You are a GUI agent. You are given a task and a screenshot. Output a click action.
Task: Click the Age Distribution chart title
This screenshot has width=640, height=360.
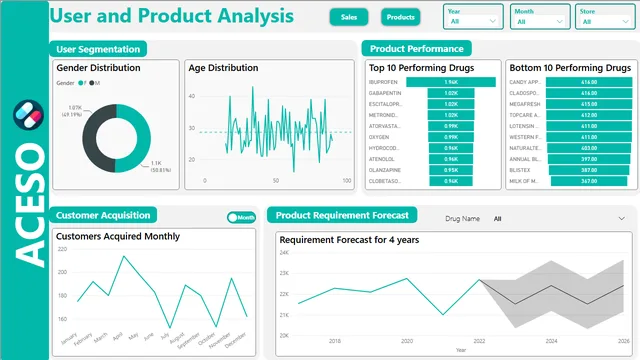coord(223,68)
